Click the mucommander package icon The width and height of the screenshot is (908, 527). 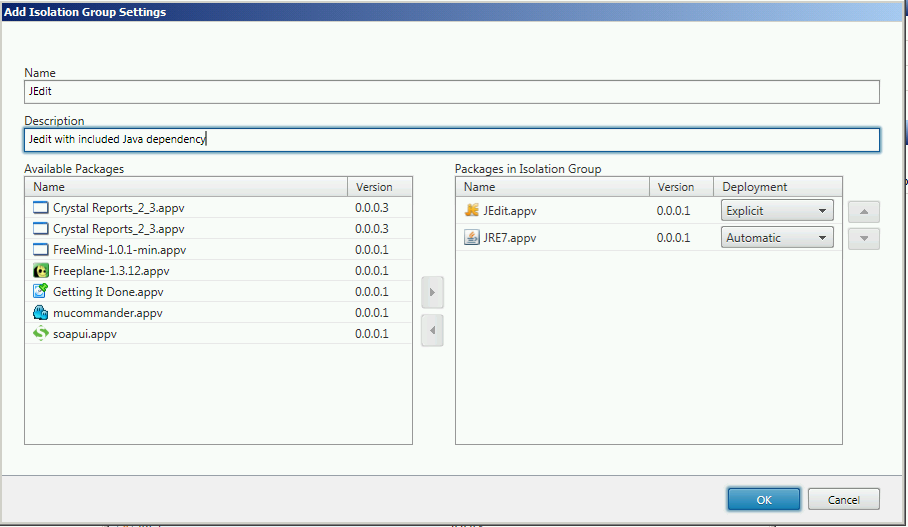tap(41, 313)
